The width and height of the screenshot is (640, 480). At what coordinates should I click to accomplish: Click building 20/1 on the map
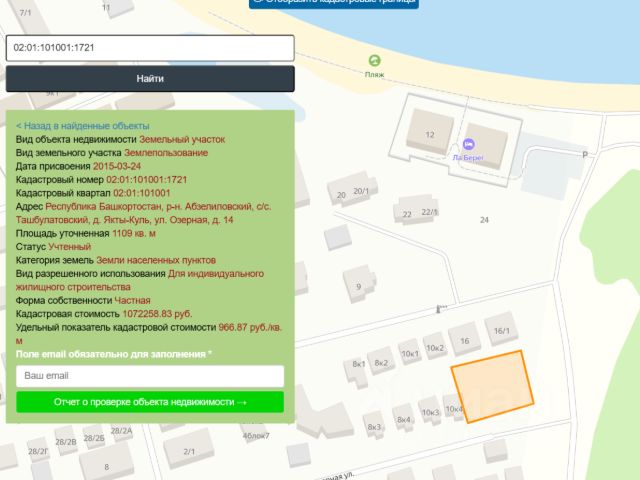361,191
